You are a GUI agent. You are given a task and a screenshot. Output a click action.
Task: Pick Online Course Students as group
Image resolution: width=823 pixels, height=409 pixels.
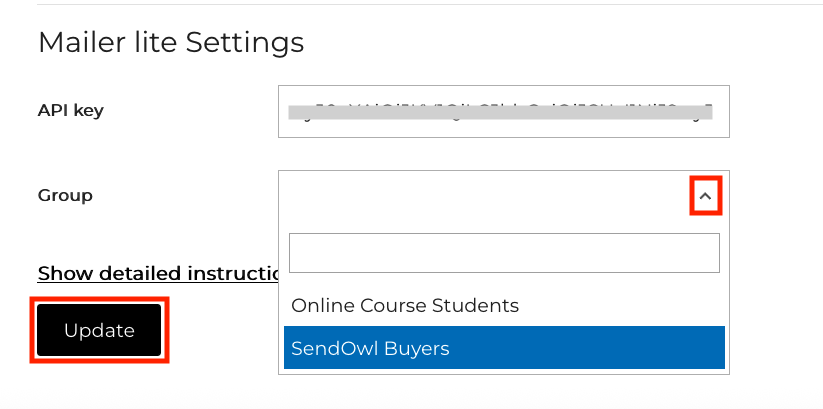click(x=405, y=305)
